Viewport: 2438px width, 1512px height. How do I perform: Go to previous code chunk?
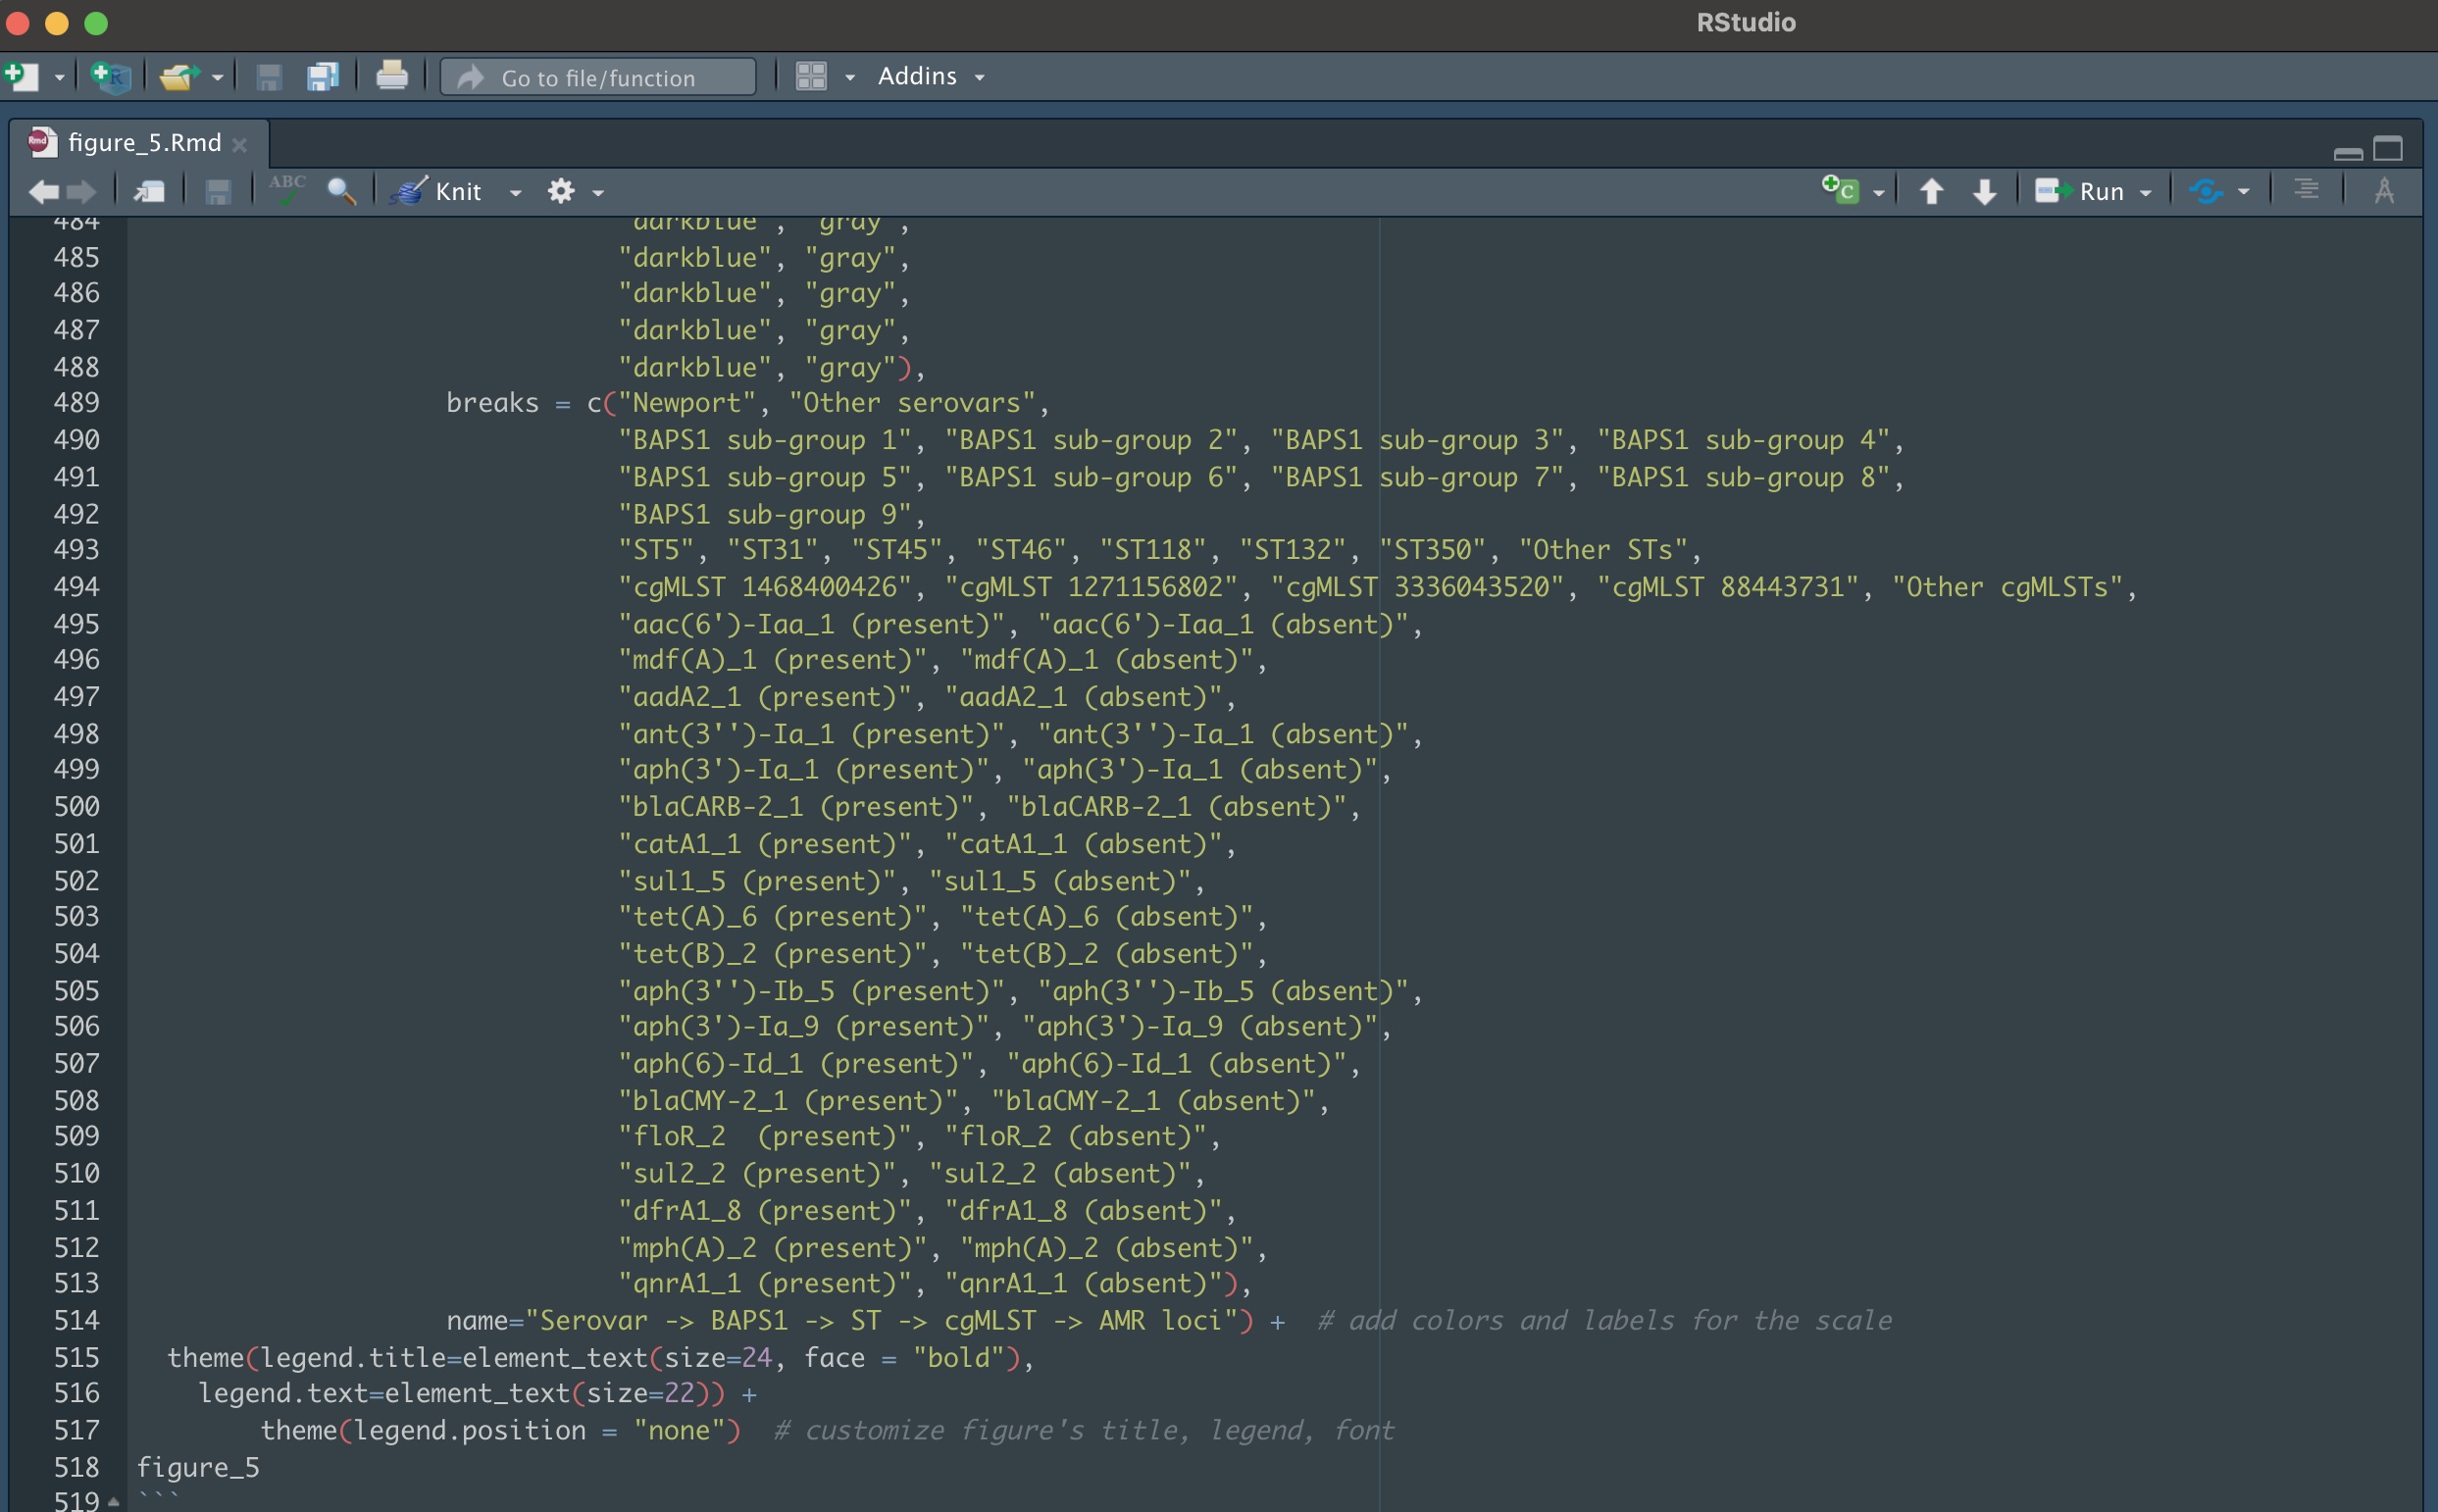point(1931,191)
